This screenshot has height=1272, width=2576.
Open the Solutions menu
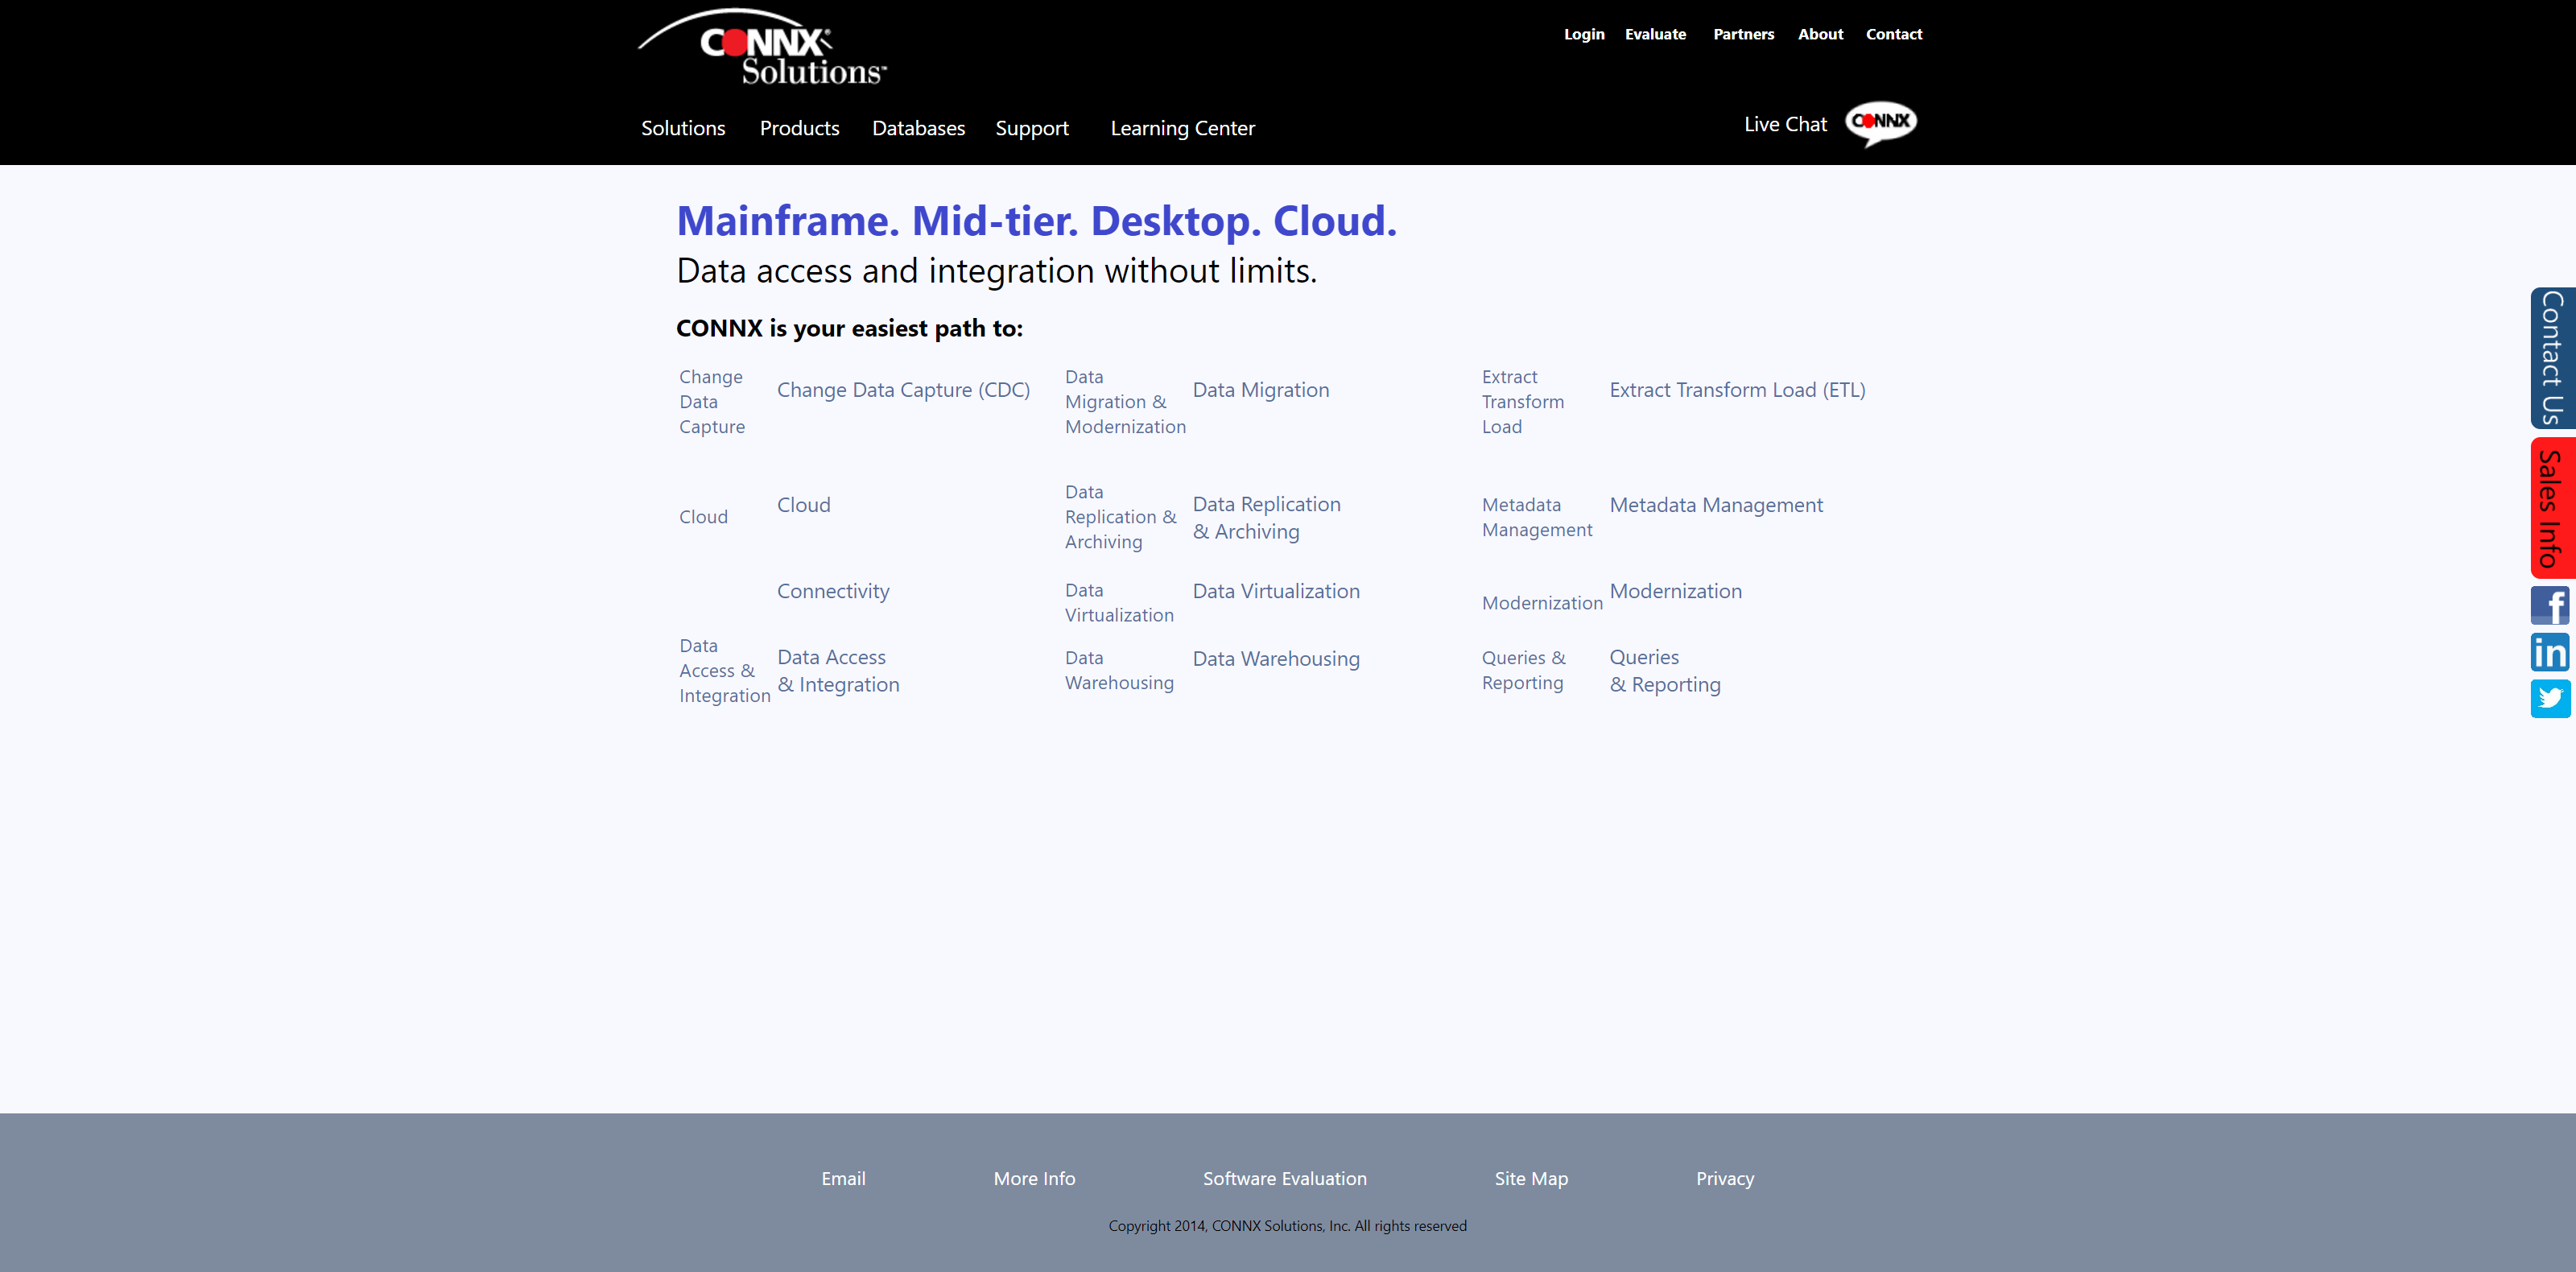click(683, 128)
